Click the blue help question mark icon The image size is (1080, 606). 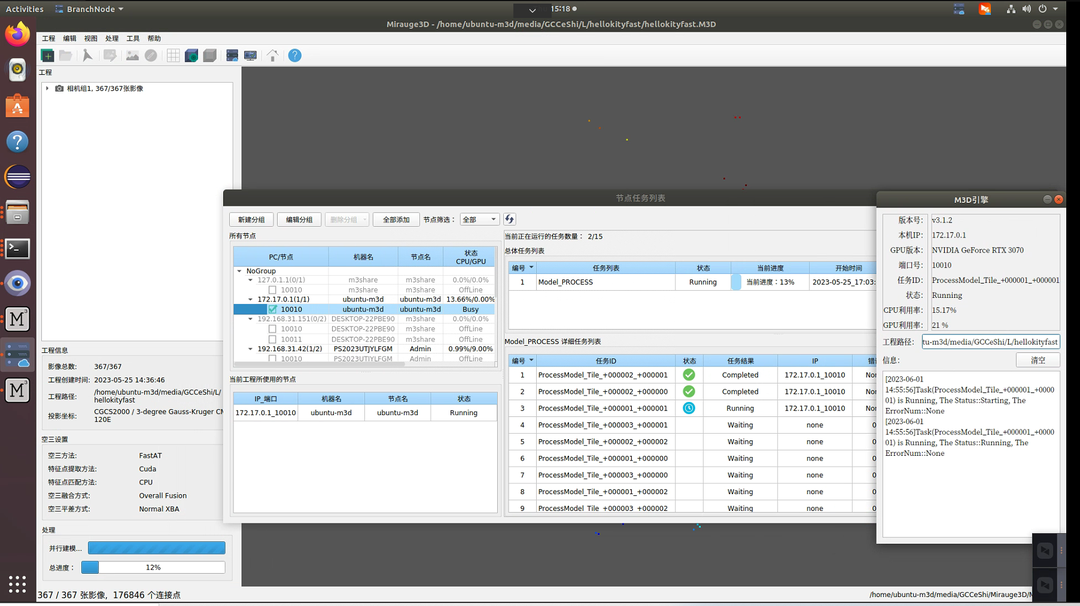pyautogui.click(x=295, y=56)
